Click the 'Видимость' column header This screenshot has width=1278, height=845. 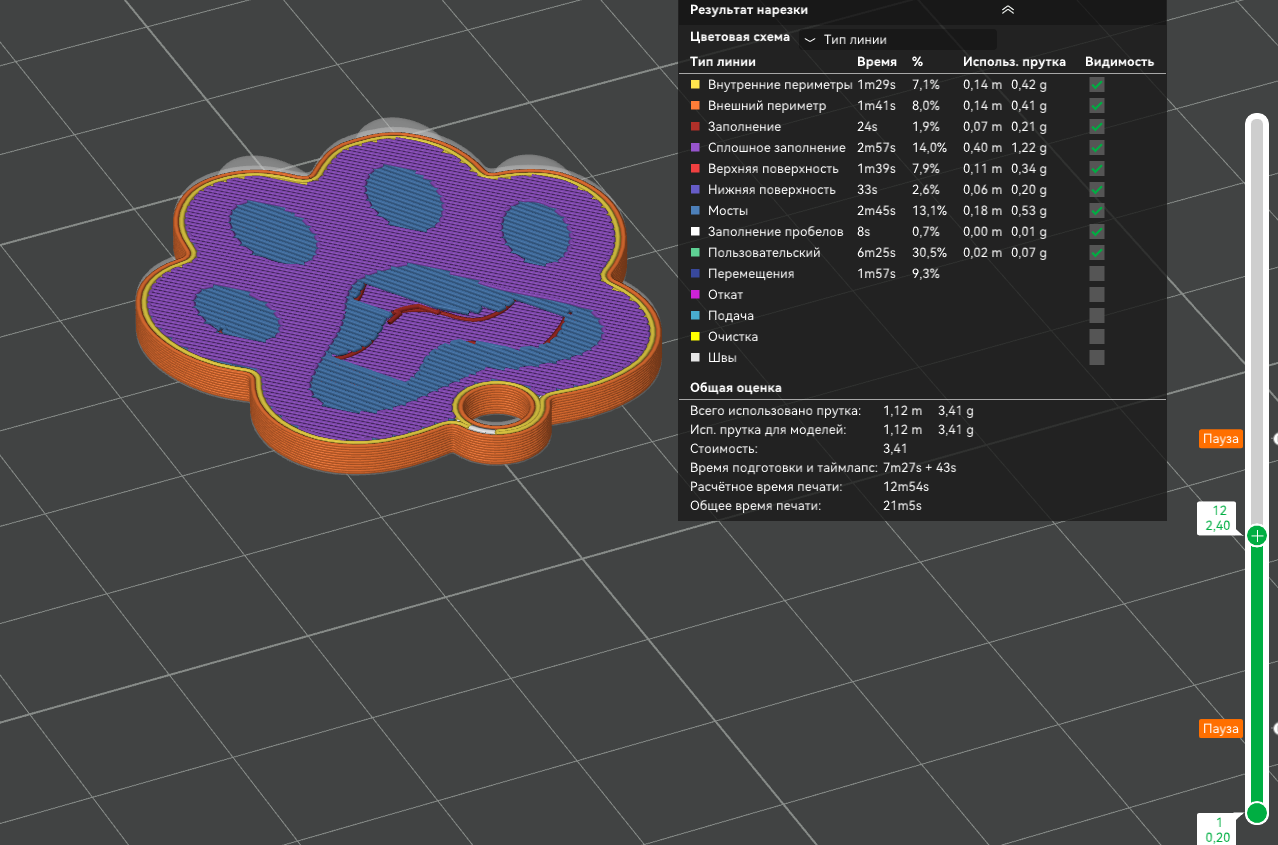click(x=1119, y=62)
